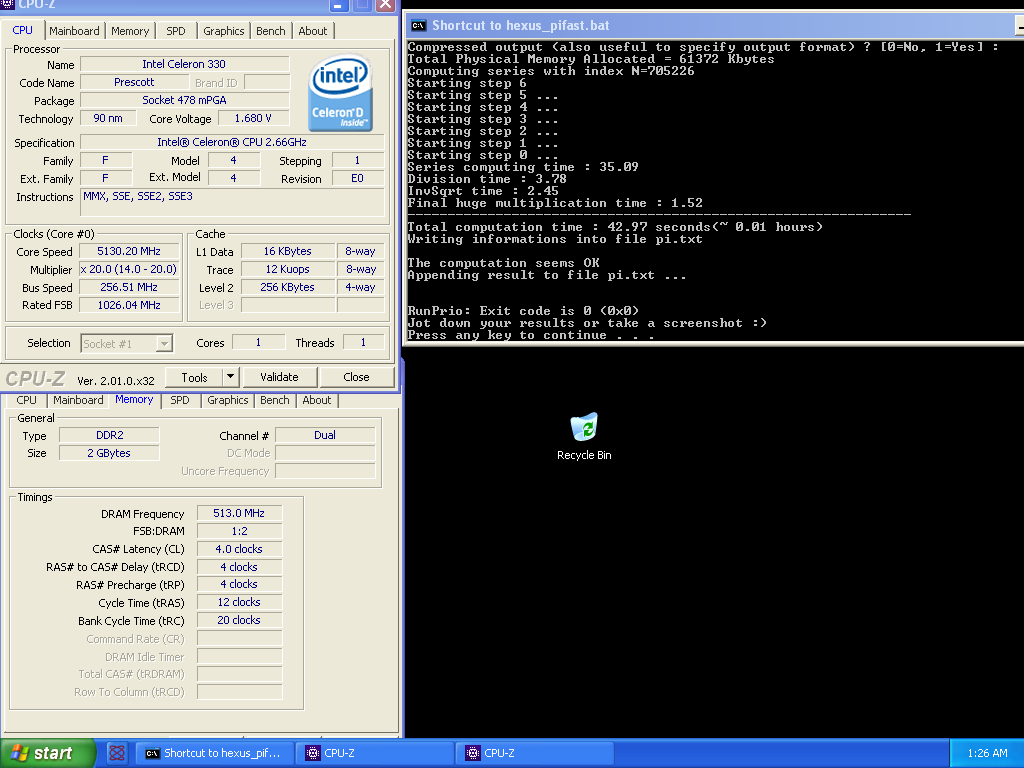Click the hexus_pifast.bat window title bar
Screen dimensions: 1024x768
[x=713, y=26]
